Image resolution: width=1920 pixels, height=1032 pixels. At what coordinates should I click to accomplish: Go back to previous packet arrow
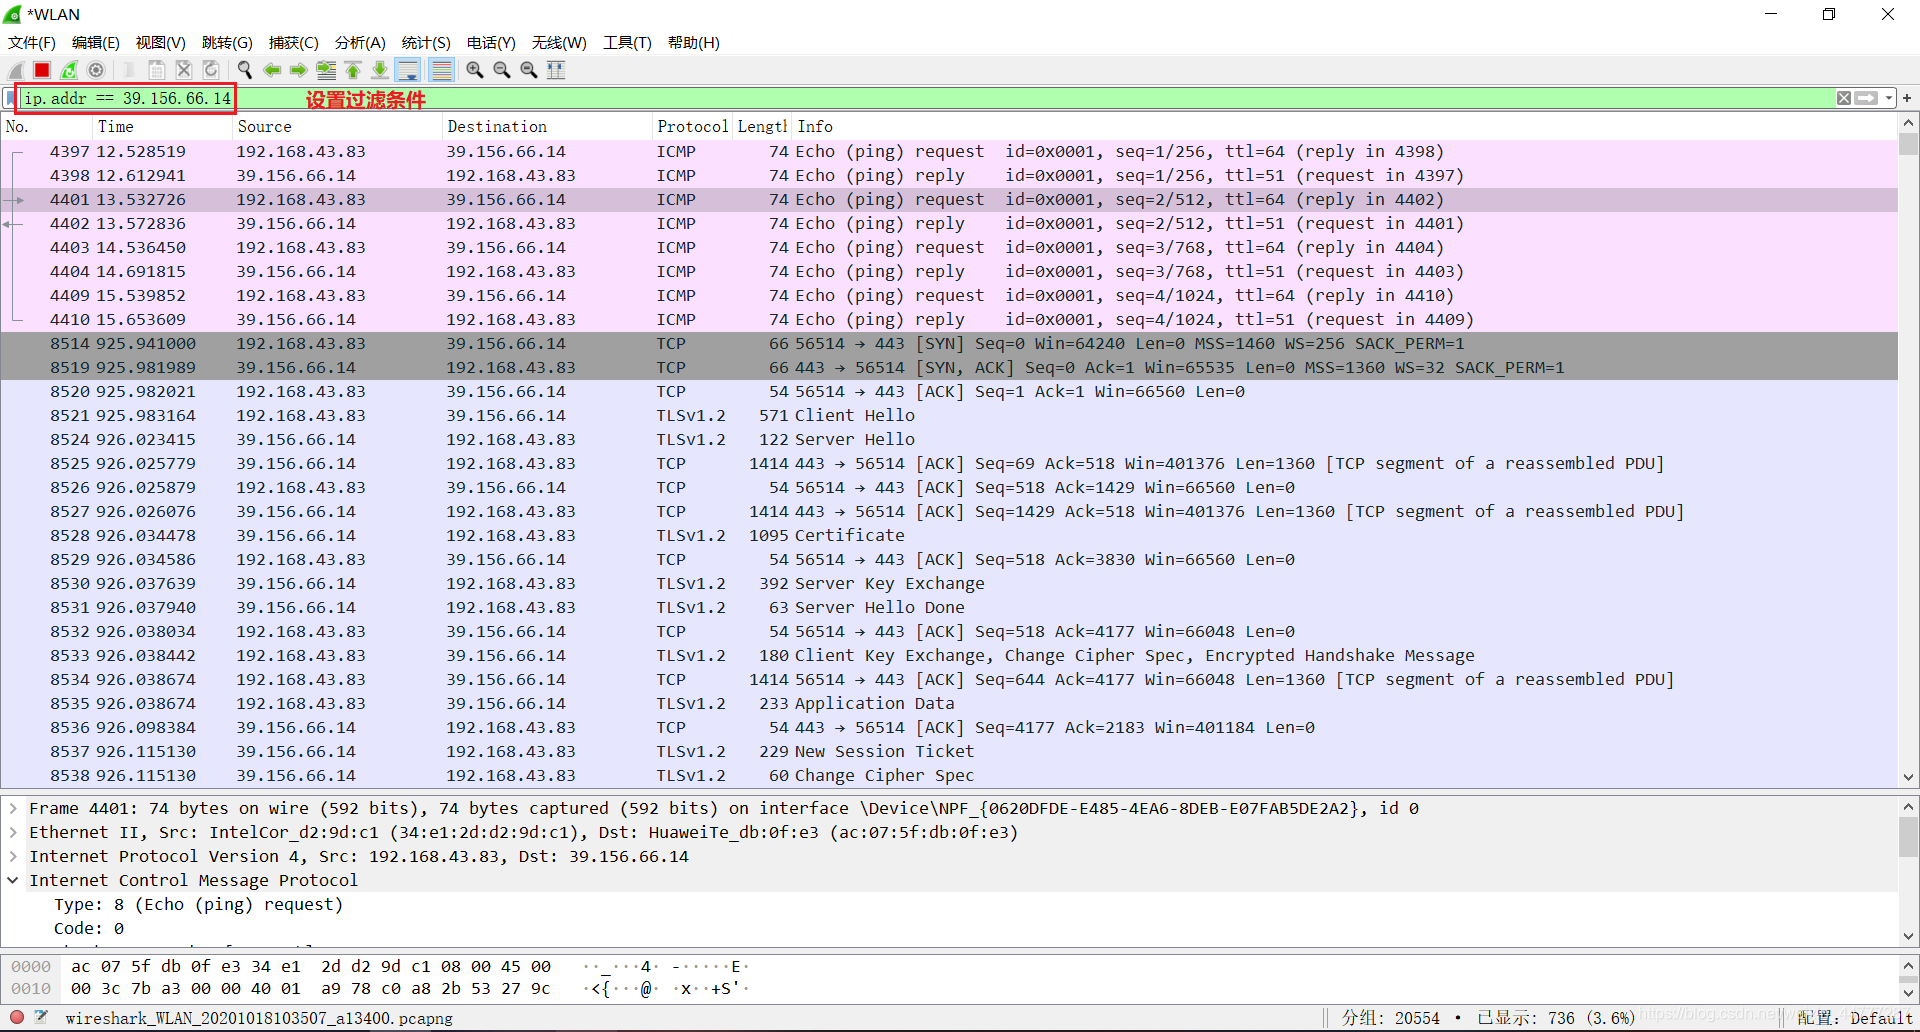(x=272, y=70)
